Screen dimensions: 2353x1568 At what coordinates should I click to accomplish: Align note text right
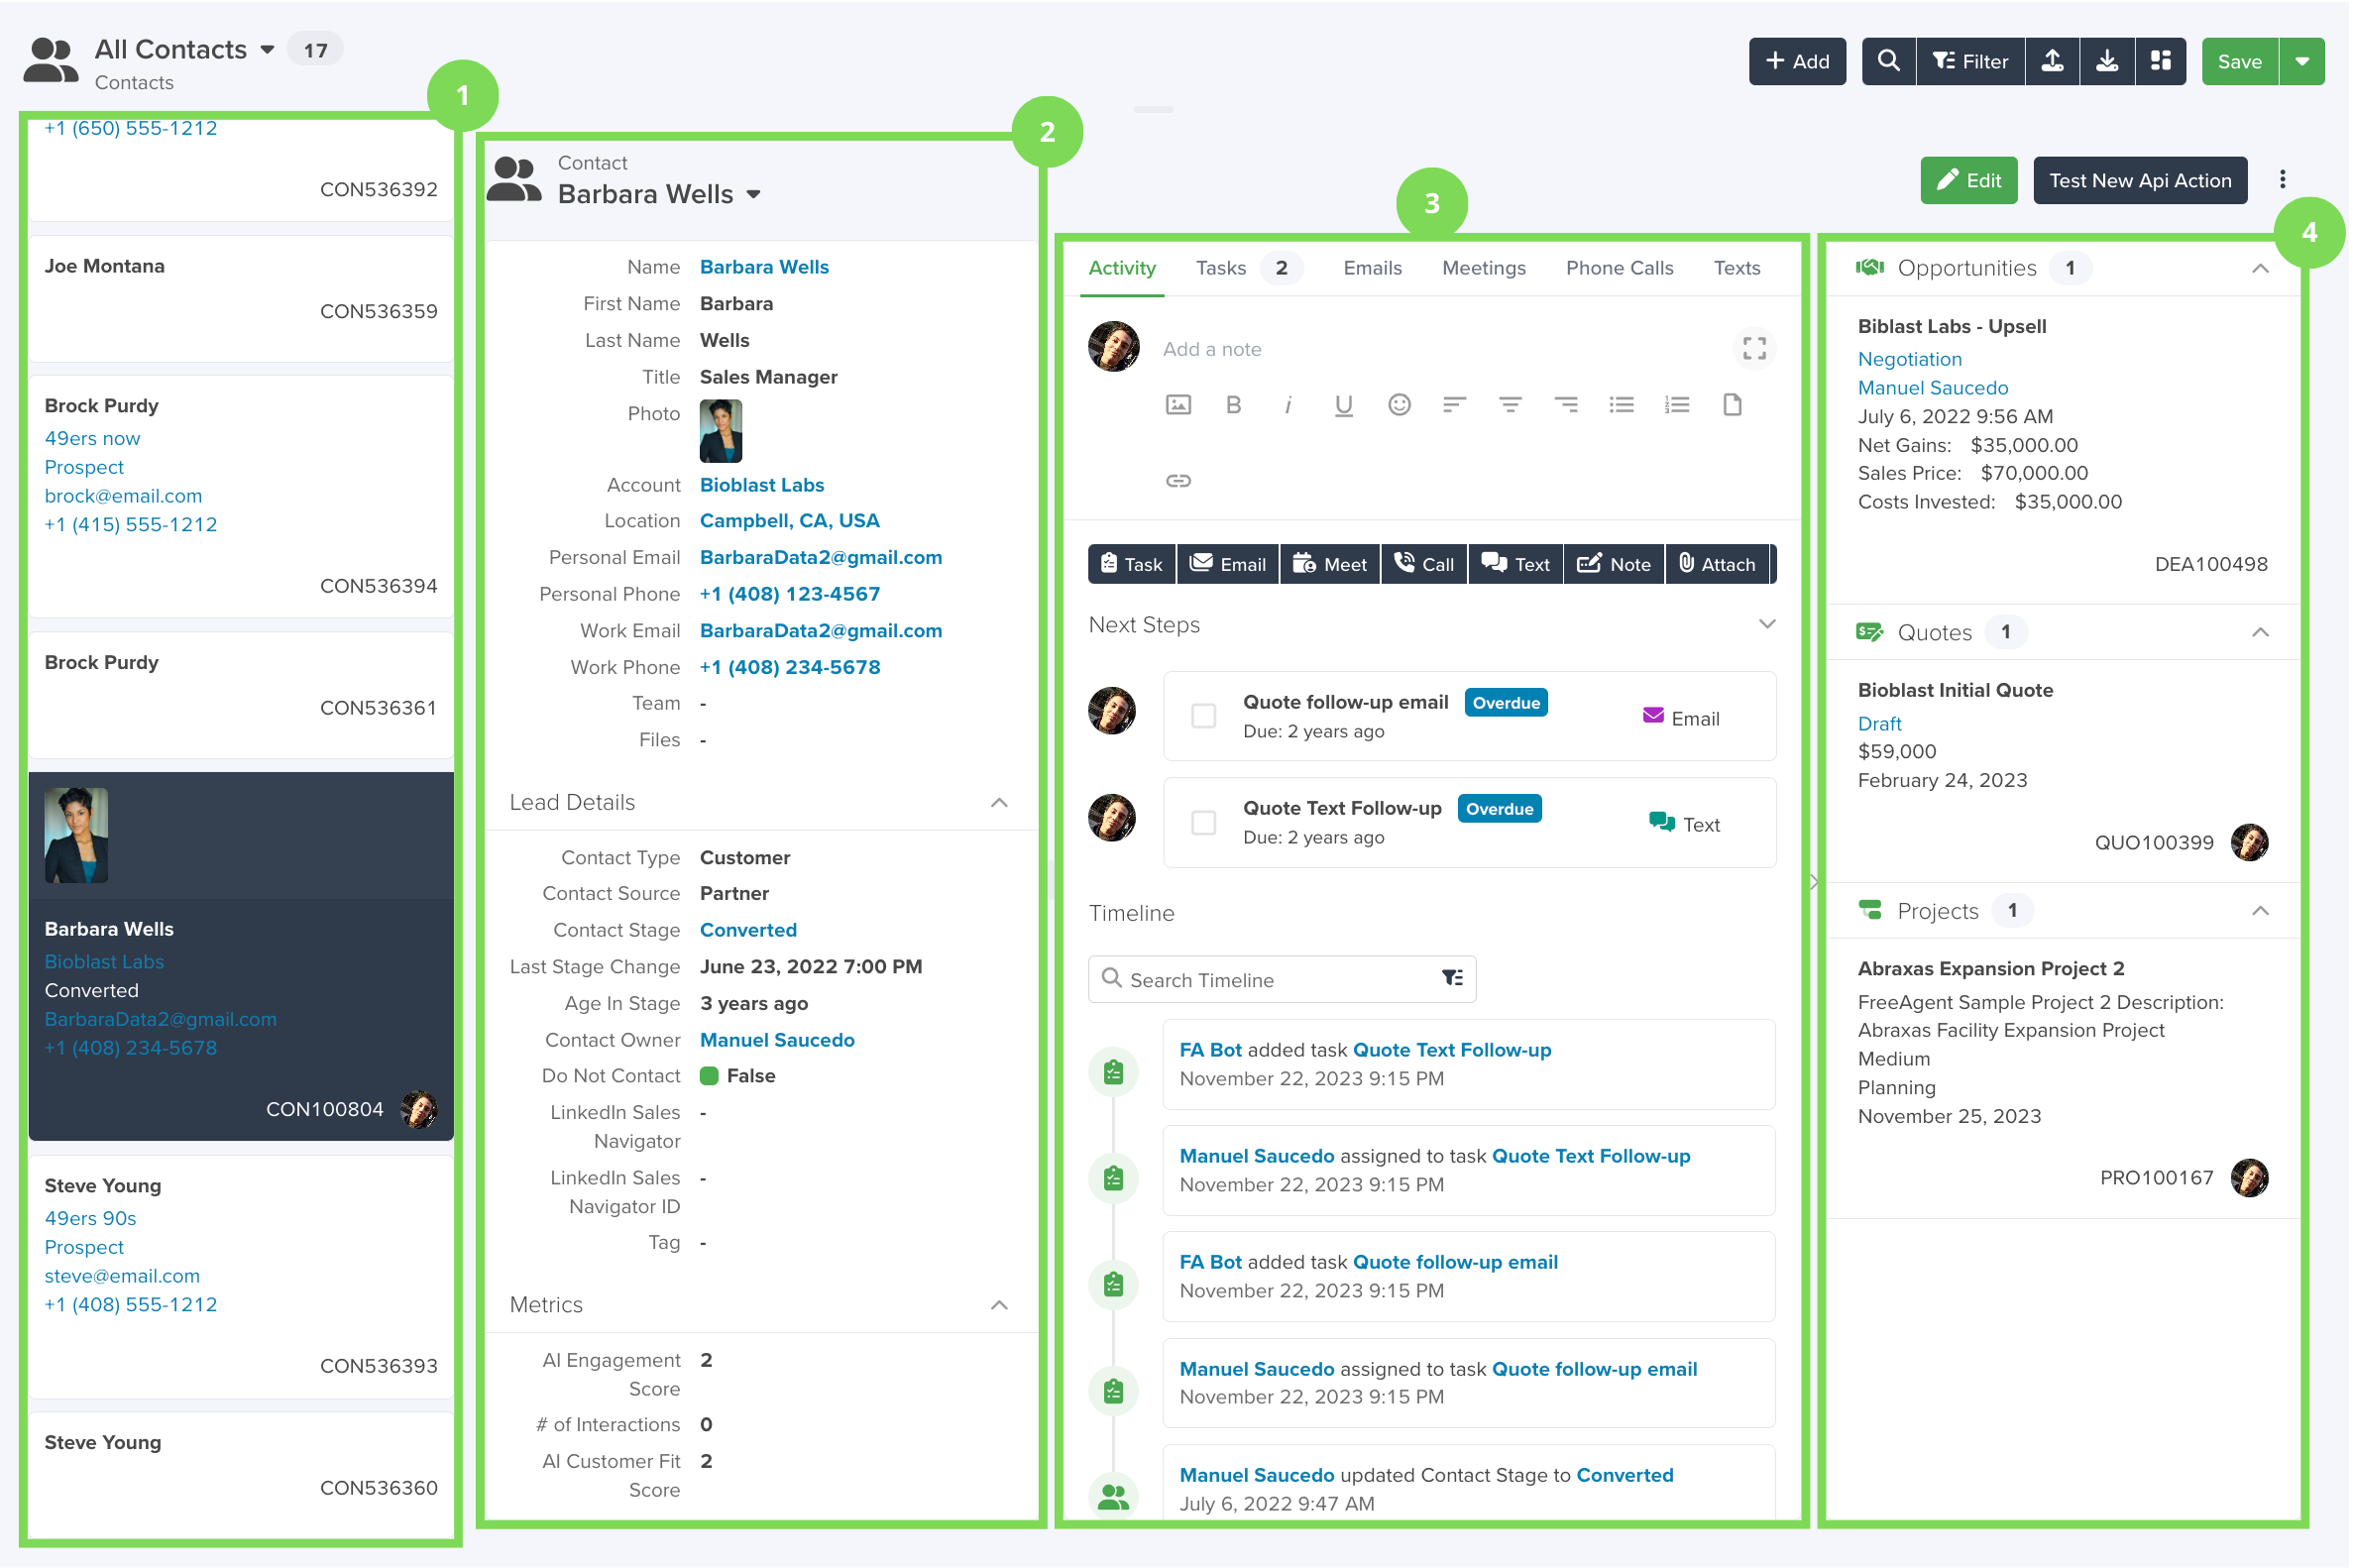coord(1565,405)
